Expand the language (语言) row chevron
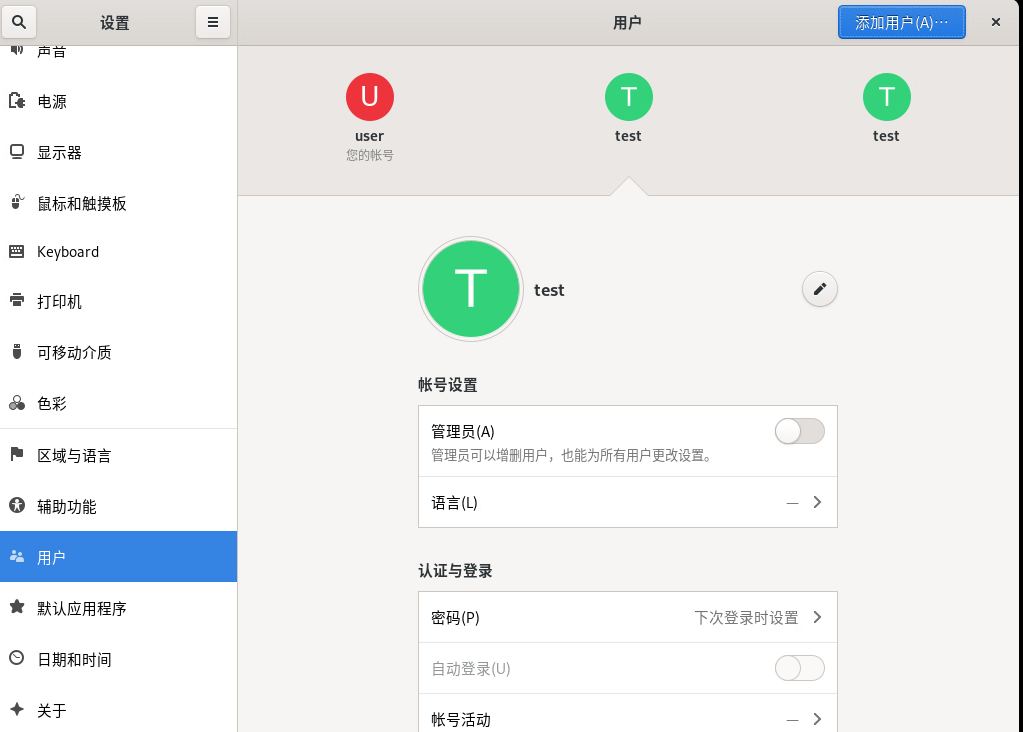The width and height of the screenshot is (1023, 732). (x=817, y=502)
